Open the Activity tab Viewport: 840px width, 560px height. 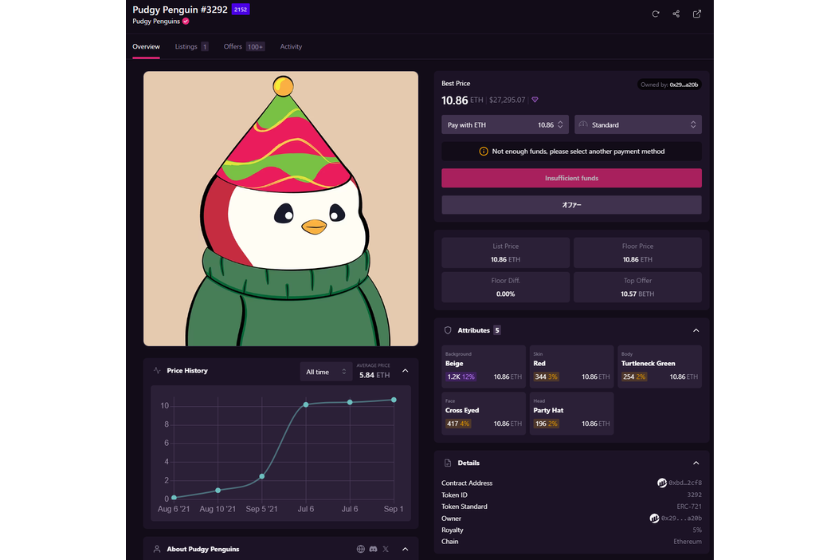[x=291, y=47]
